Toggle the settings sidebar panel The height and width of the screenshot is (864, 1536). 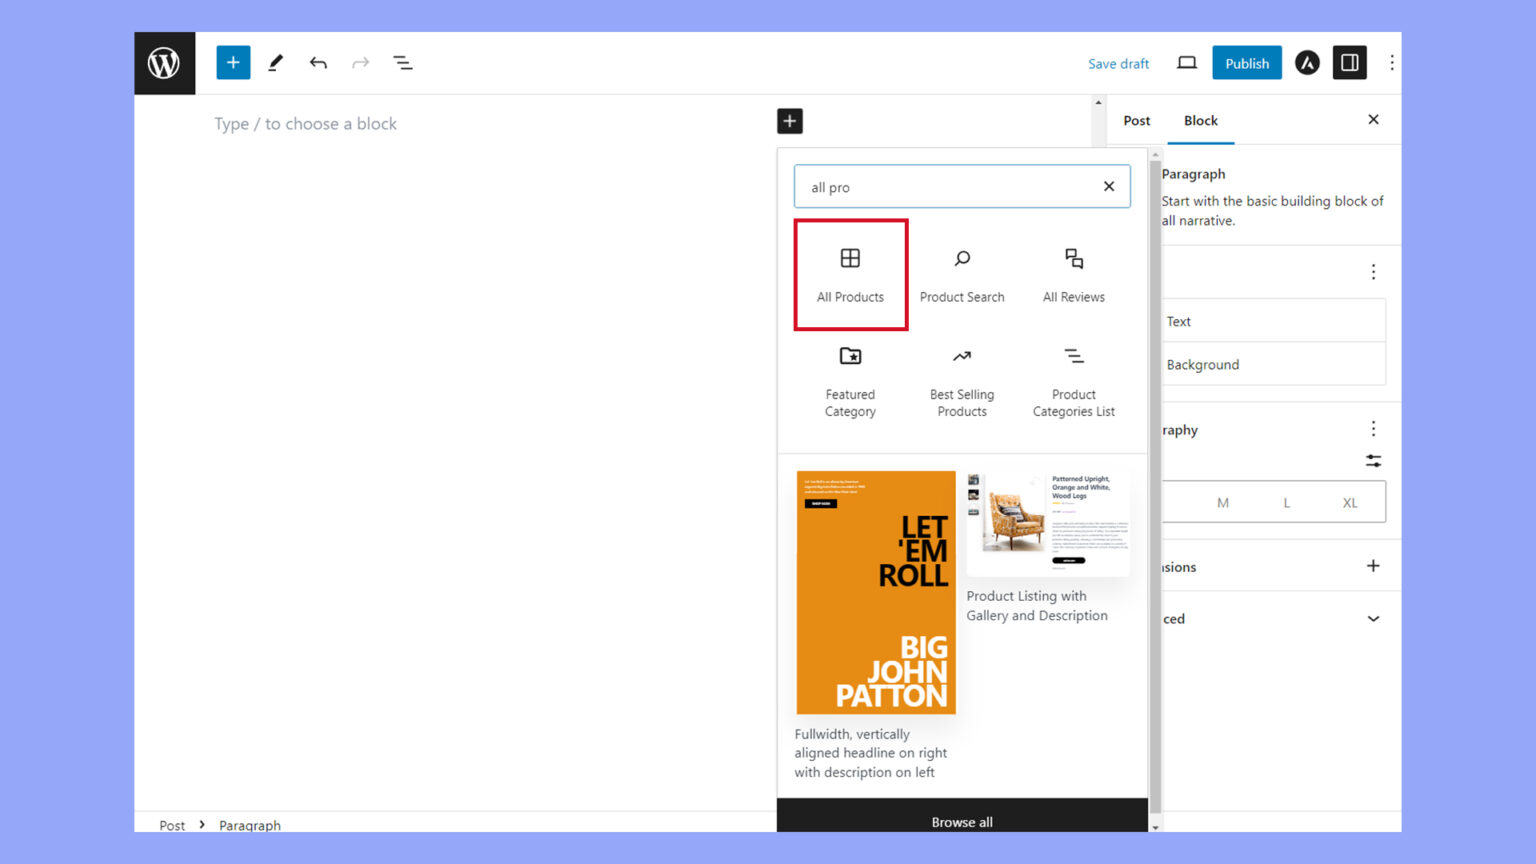click(x=1349, y=62)
